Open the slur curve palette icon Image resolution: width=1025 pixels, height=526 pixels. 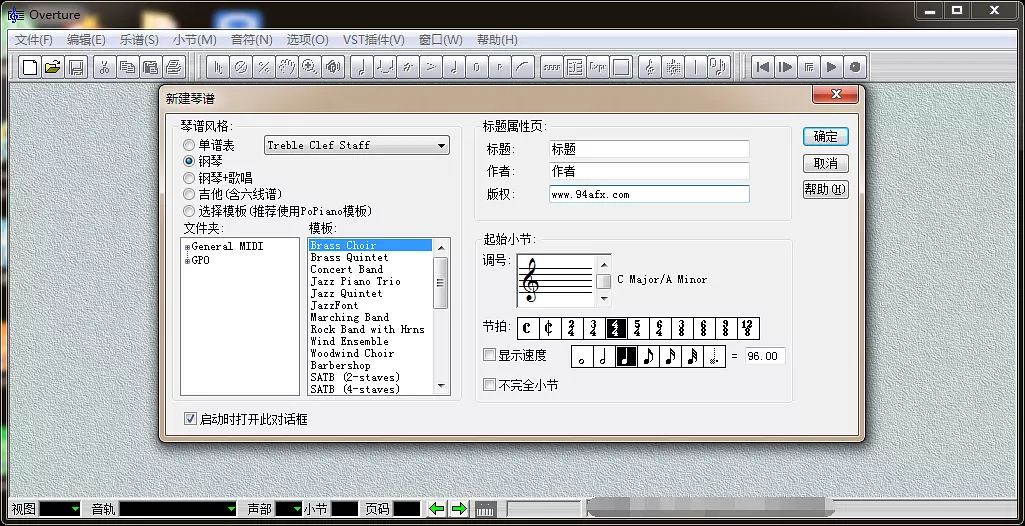coord(522,67)
